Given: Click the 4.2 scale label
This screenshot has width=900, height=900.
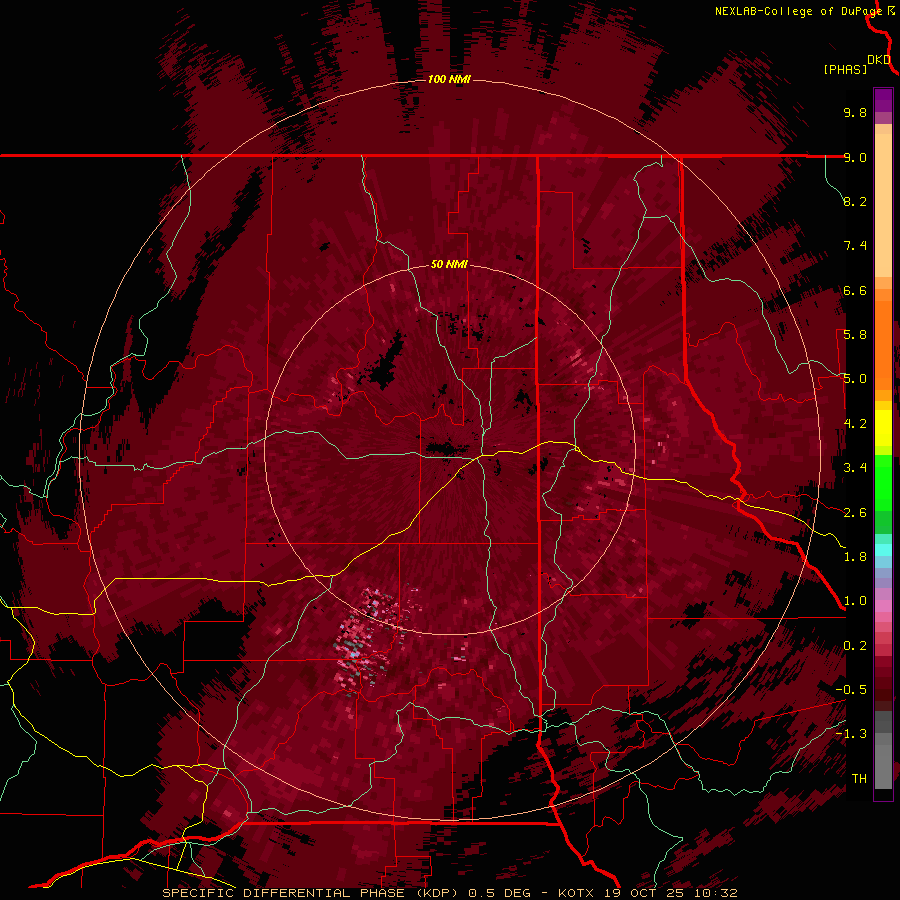Looking at the screenshot, I should coord(855,424).
